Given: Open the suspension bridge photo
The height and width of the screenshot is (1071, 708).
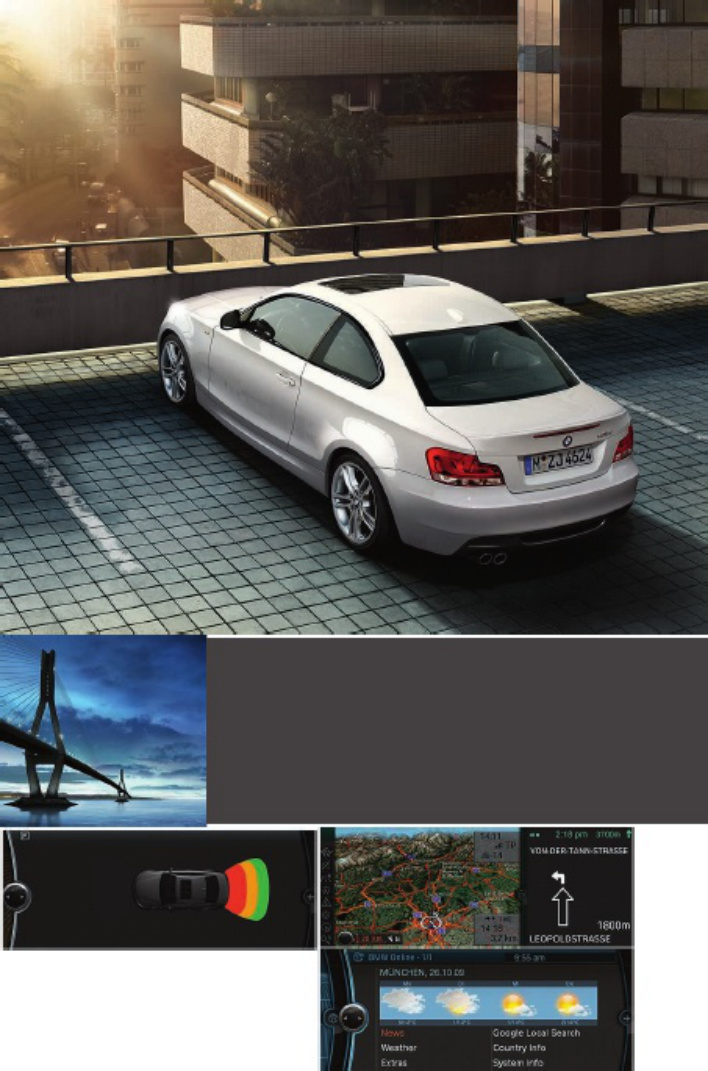Looking at the screenshot, I should coord(103,730).
